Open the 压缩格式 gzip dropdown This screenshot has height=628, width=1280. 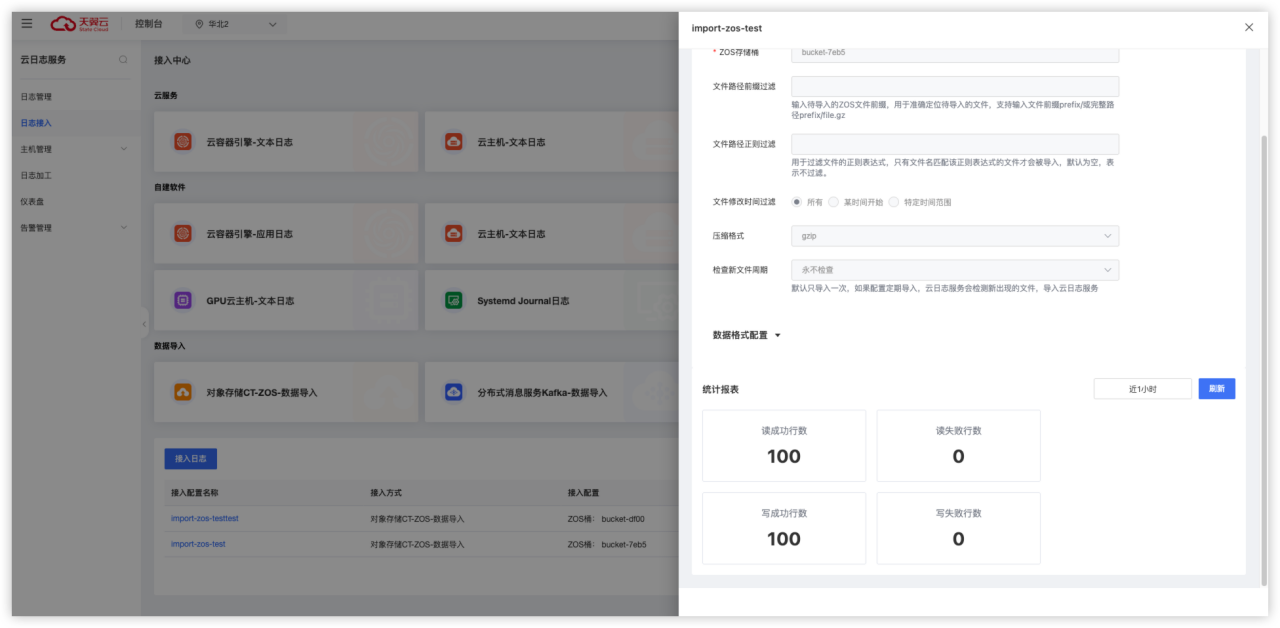(x=954, y=236)
